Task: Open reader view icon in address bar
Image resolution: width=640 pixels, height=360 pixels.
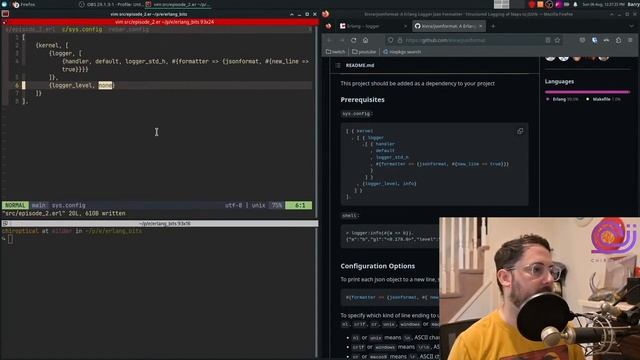Action: 548,40
